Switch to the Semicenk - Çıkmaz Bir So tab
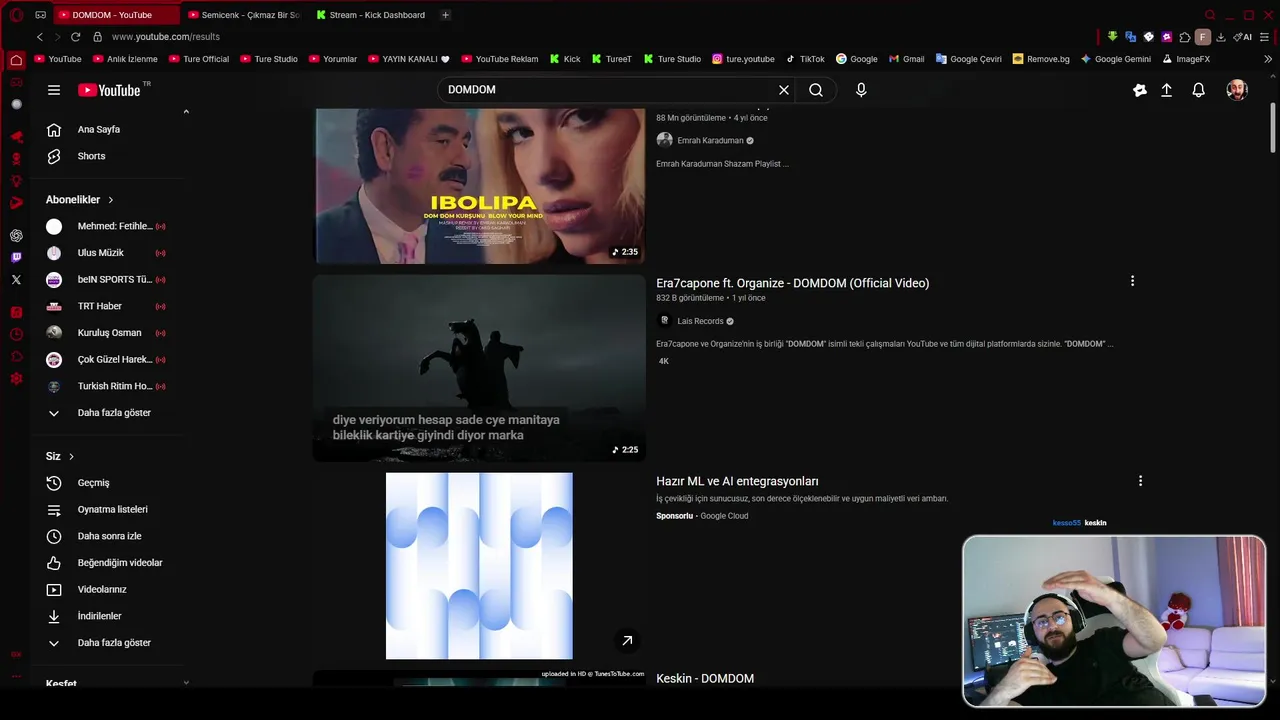The width and height of the screenshot is (1280, 720). coord(244,15)
